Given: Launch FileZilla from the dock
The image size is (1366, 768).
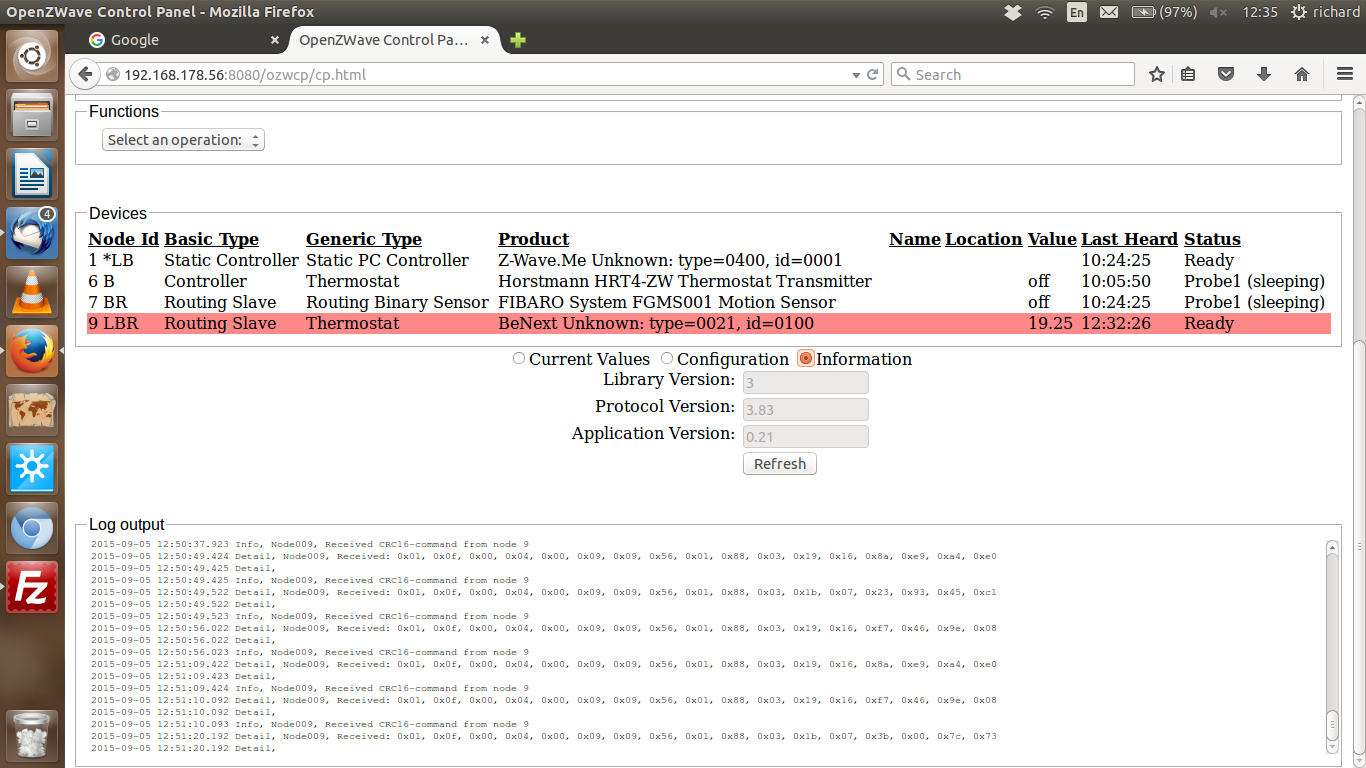Looking at the screenshot, I should [x=32, y=587].
